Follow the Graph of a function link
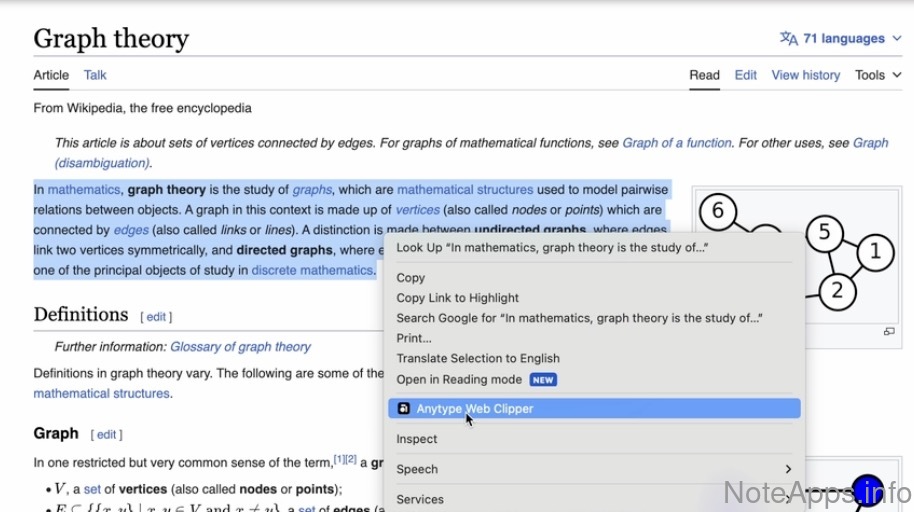This screenshot has width=914, height=512. [x=676, y=143]
